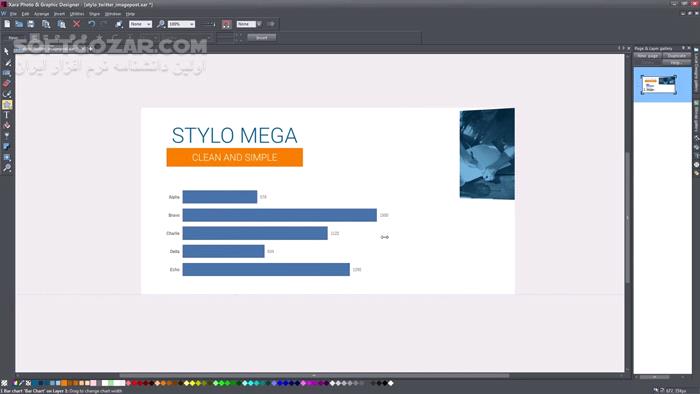Viewport: 700px width, 394px height.
Task: Click the Duplicate page button
Action: (x=677, y=56)
